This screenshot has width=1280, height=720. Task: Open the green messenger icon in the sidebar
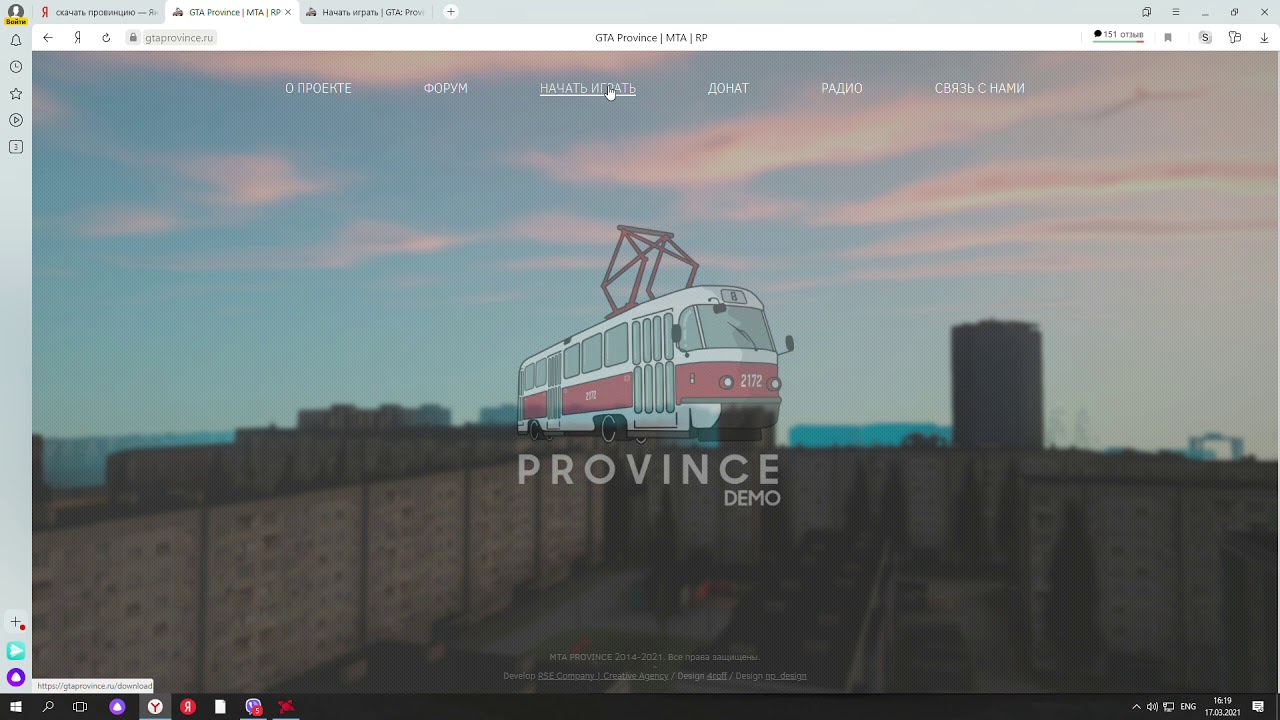[x=16, y=651]
